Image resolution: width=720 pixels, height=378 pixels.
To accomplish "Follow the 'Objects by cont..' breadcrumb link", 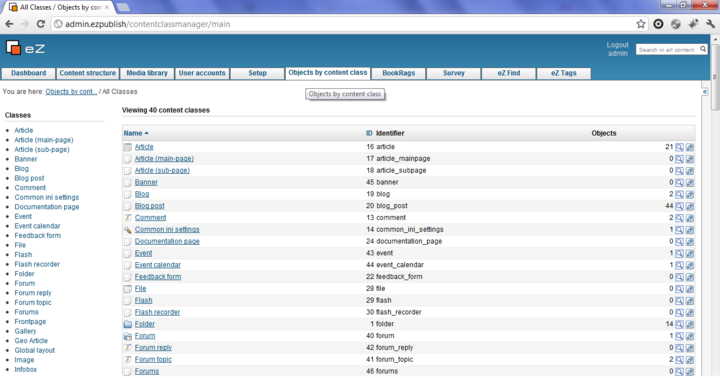I will pyautogui.click(x=71, y=91).
